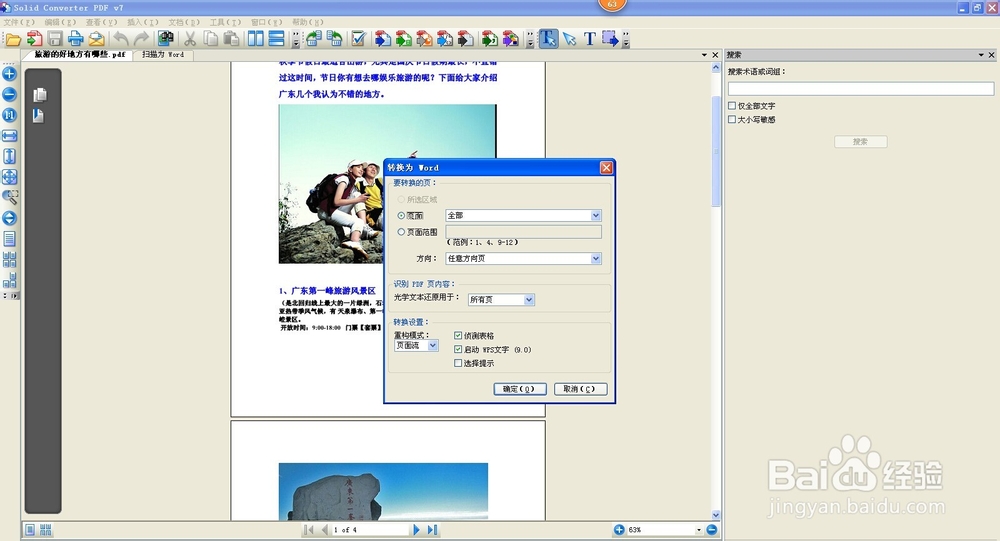Viewport: 1000px width, 541px height.
Task: Click the status bar zoom-in plus icon
Action: point(619,530)
